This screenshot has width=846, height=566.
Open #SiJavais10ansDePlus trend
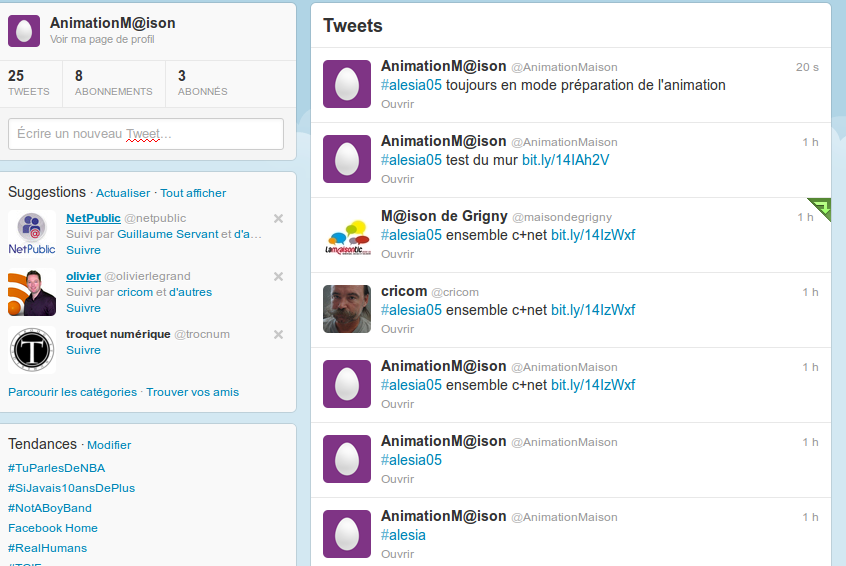click(72, 488)
